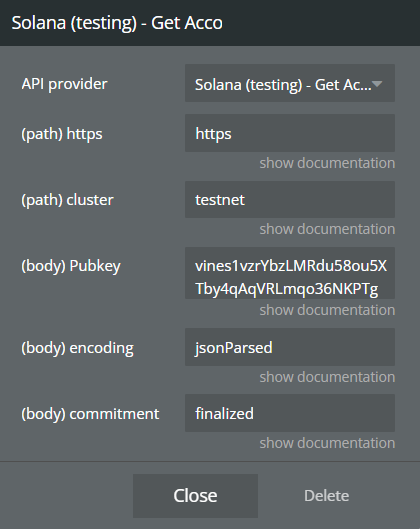The image size is (420, 529).
Task: Close the property editor with Close button
Action: click(195, 496)
